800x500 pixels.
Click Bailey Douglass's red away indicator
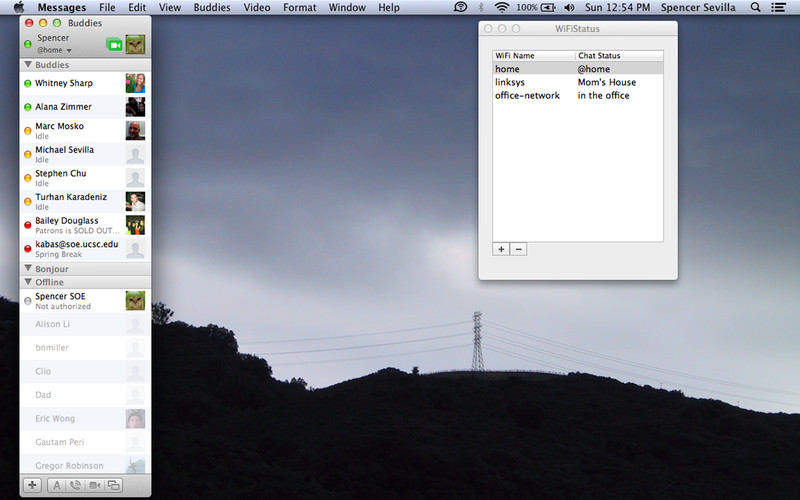click(28, 225)
